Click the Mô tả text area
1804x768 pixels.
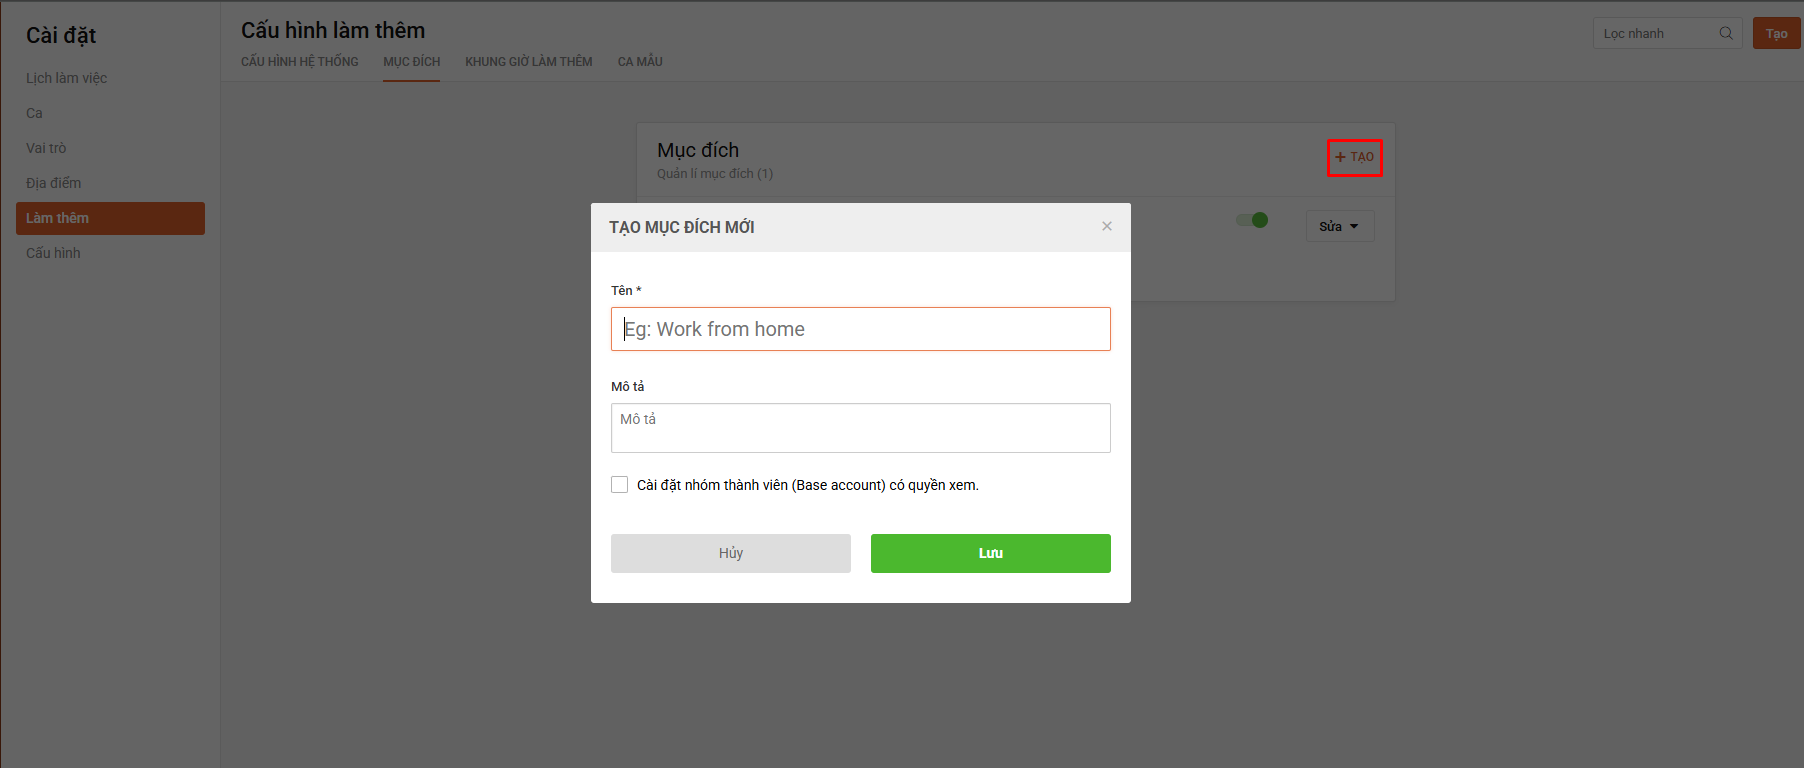pos(860,428)
